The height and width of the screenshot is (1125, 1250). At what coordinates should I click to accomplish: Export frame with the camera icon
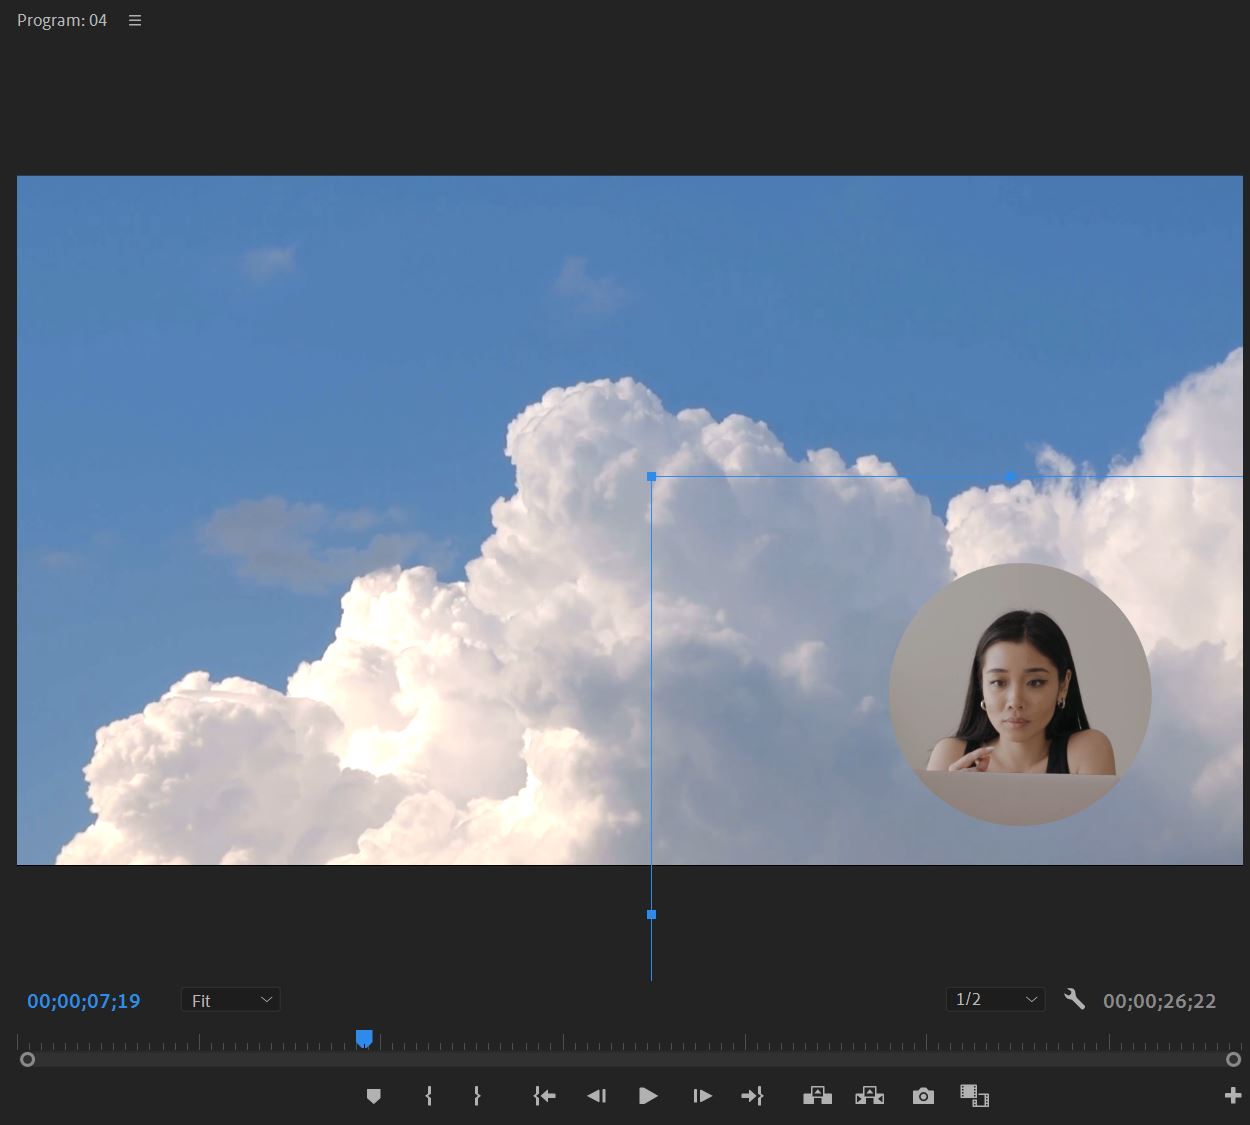tap(923, 1096)
